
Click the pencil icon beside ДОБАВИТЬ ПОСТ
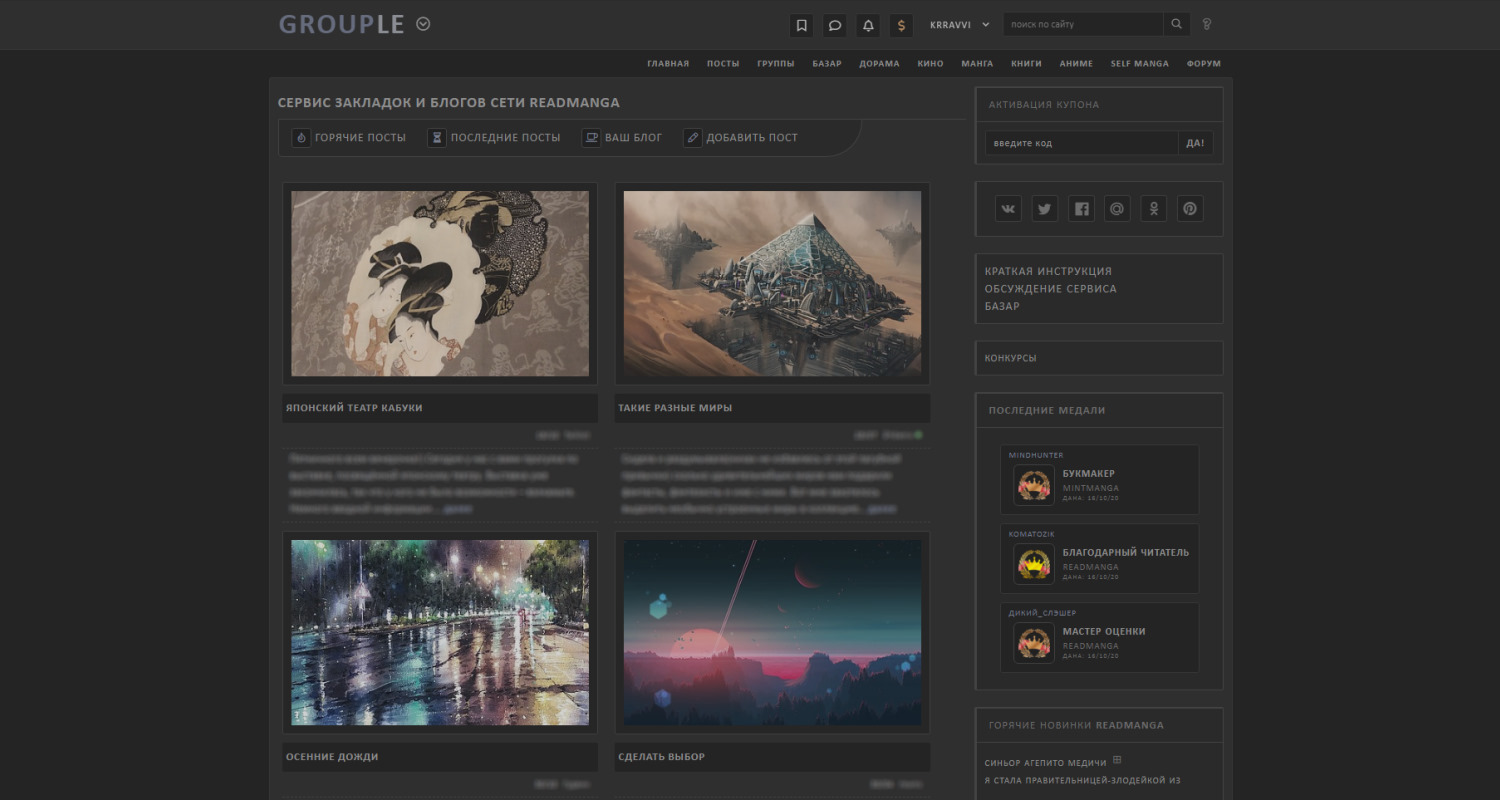click(x=693, y=137)
